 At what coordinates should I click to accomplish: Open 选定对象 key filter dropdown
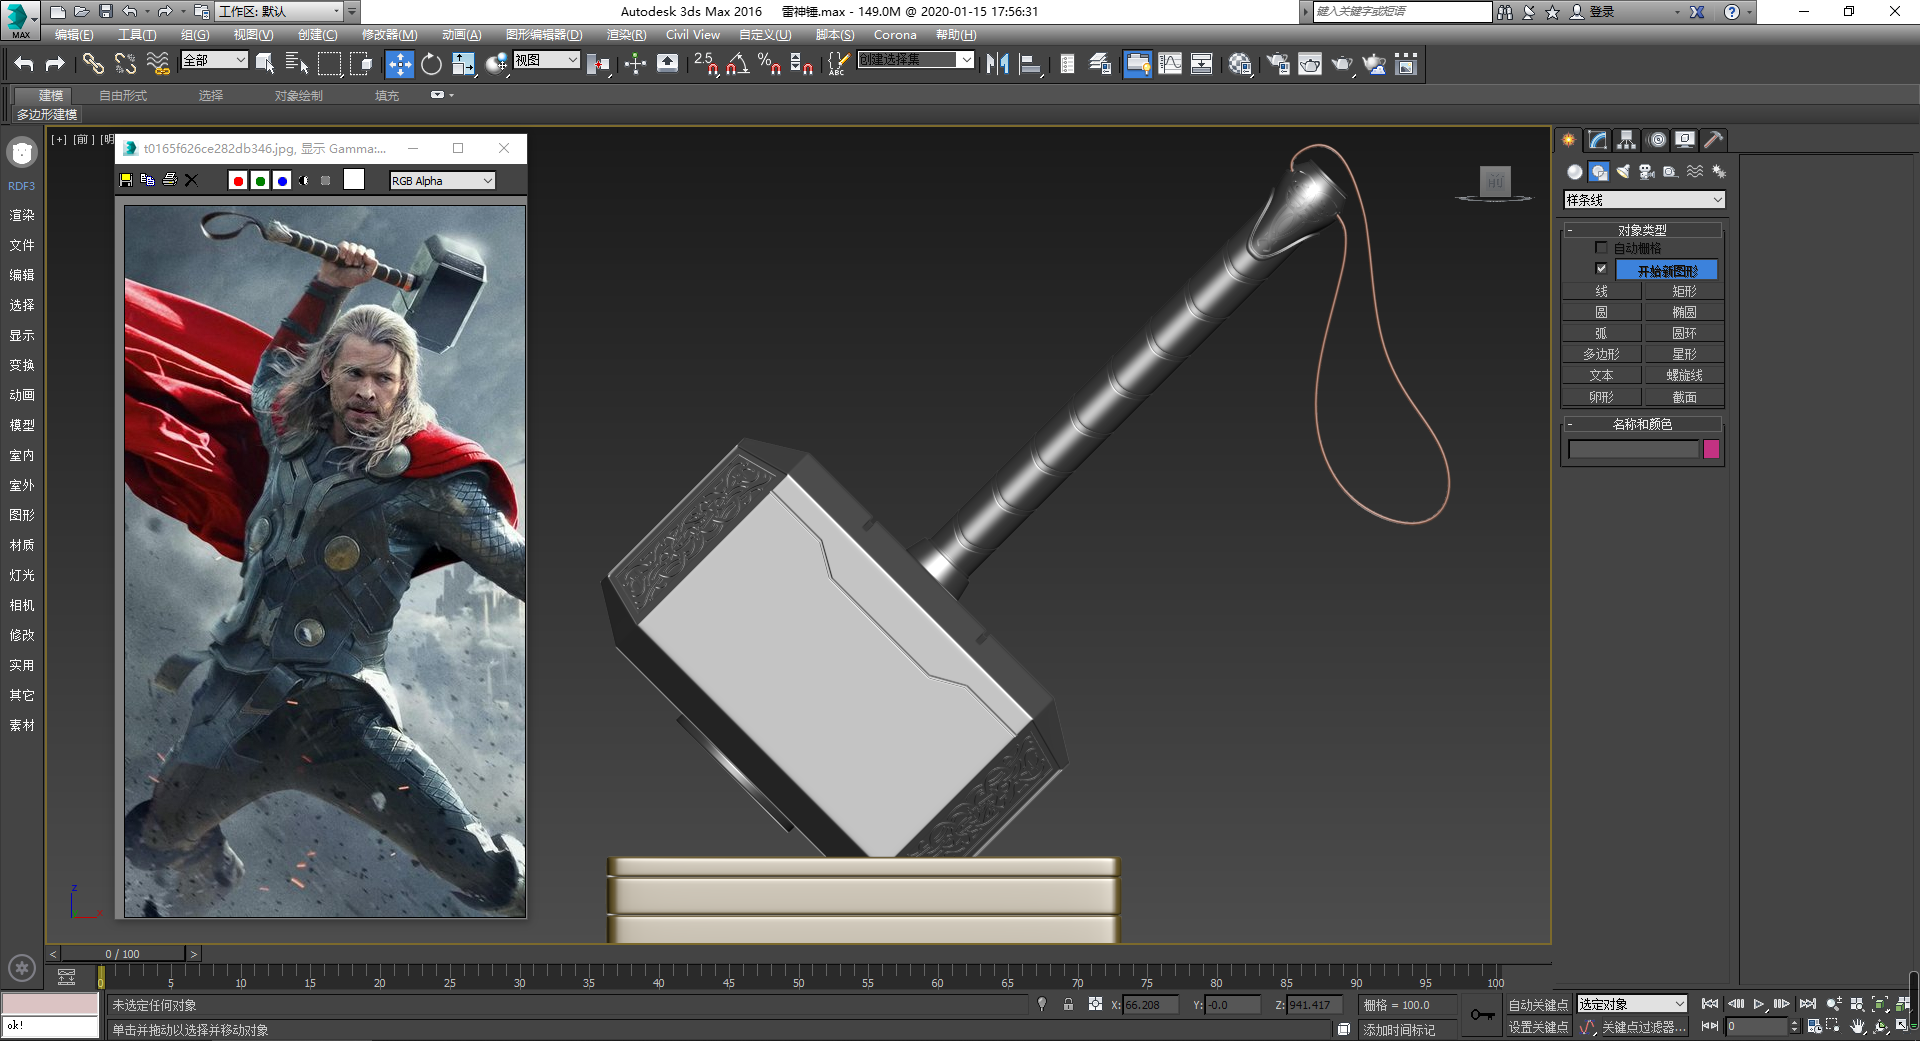[x=1632, y=1004]
